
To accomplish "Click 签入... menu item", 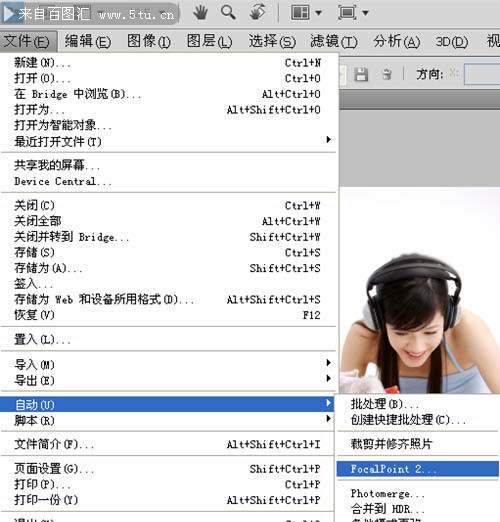I will coord(168,284).
